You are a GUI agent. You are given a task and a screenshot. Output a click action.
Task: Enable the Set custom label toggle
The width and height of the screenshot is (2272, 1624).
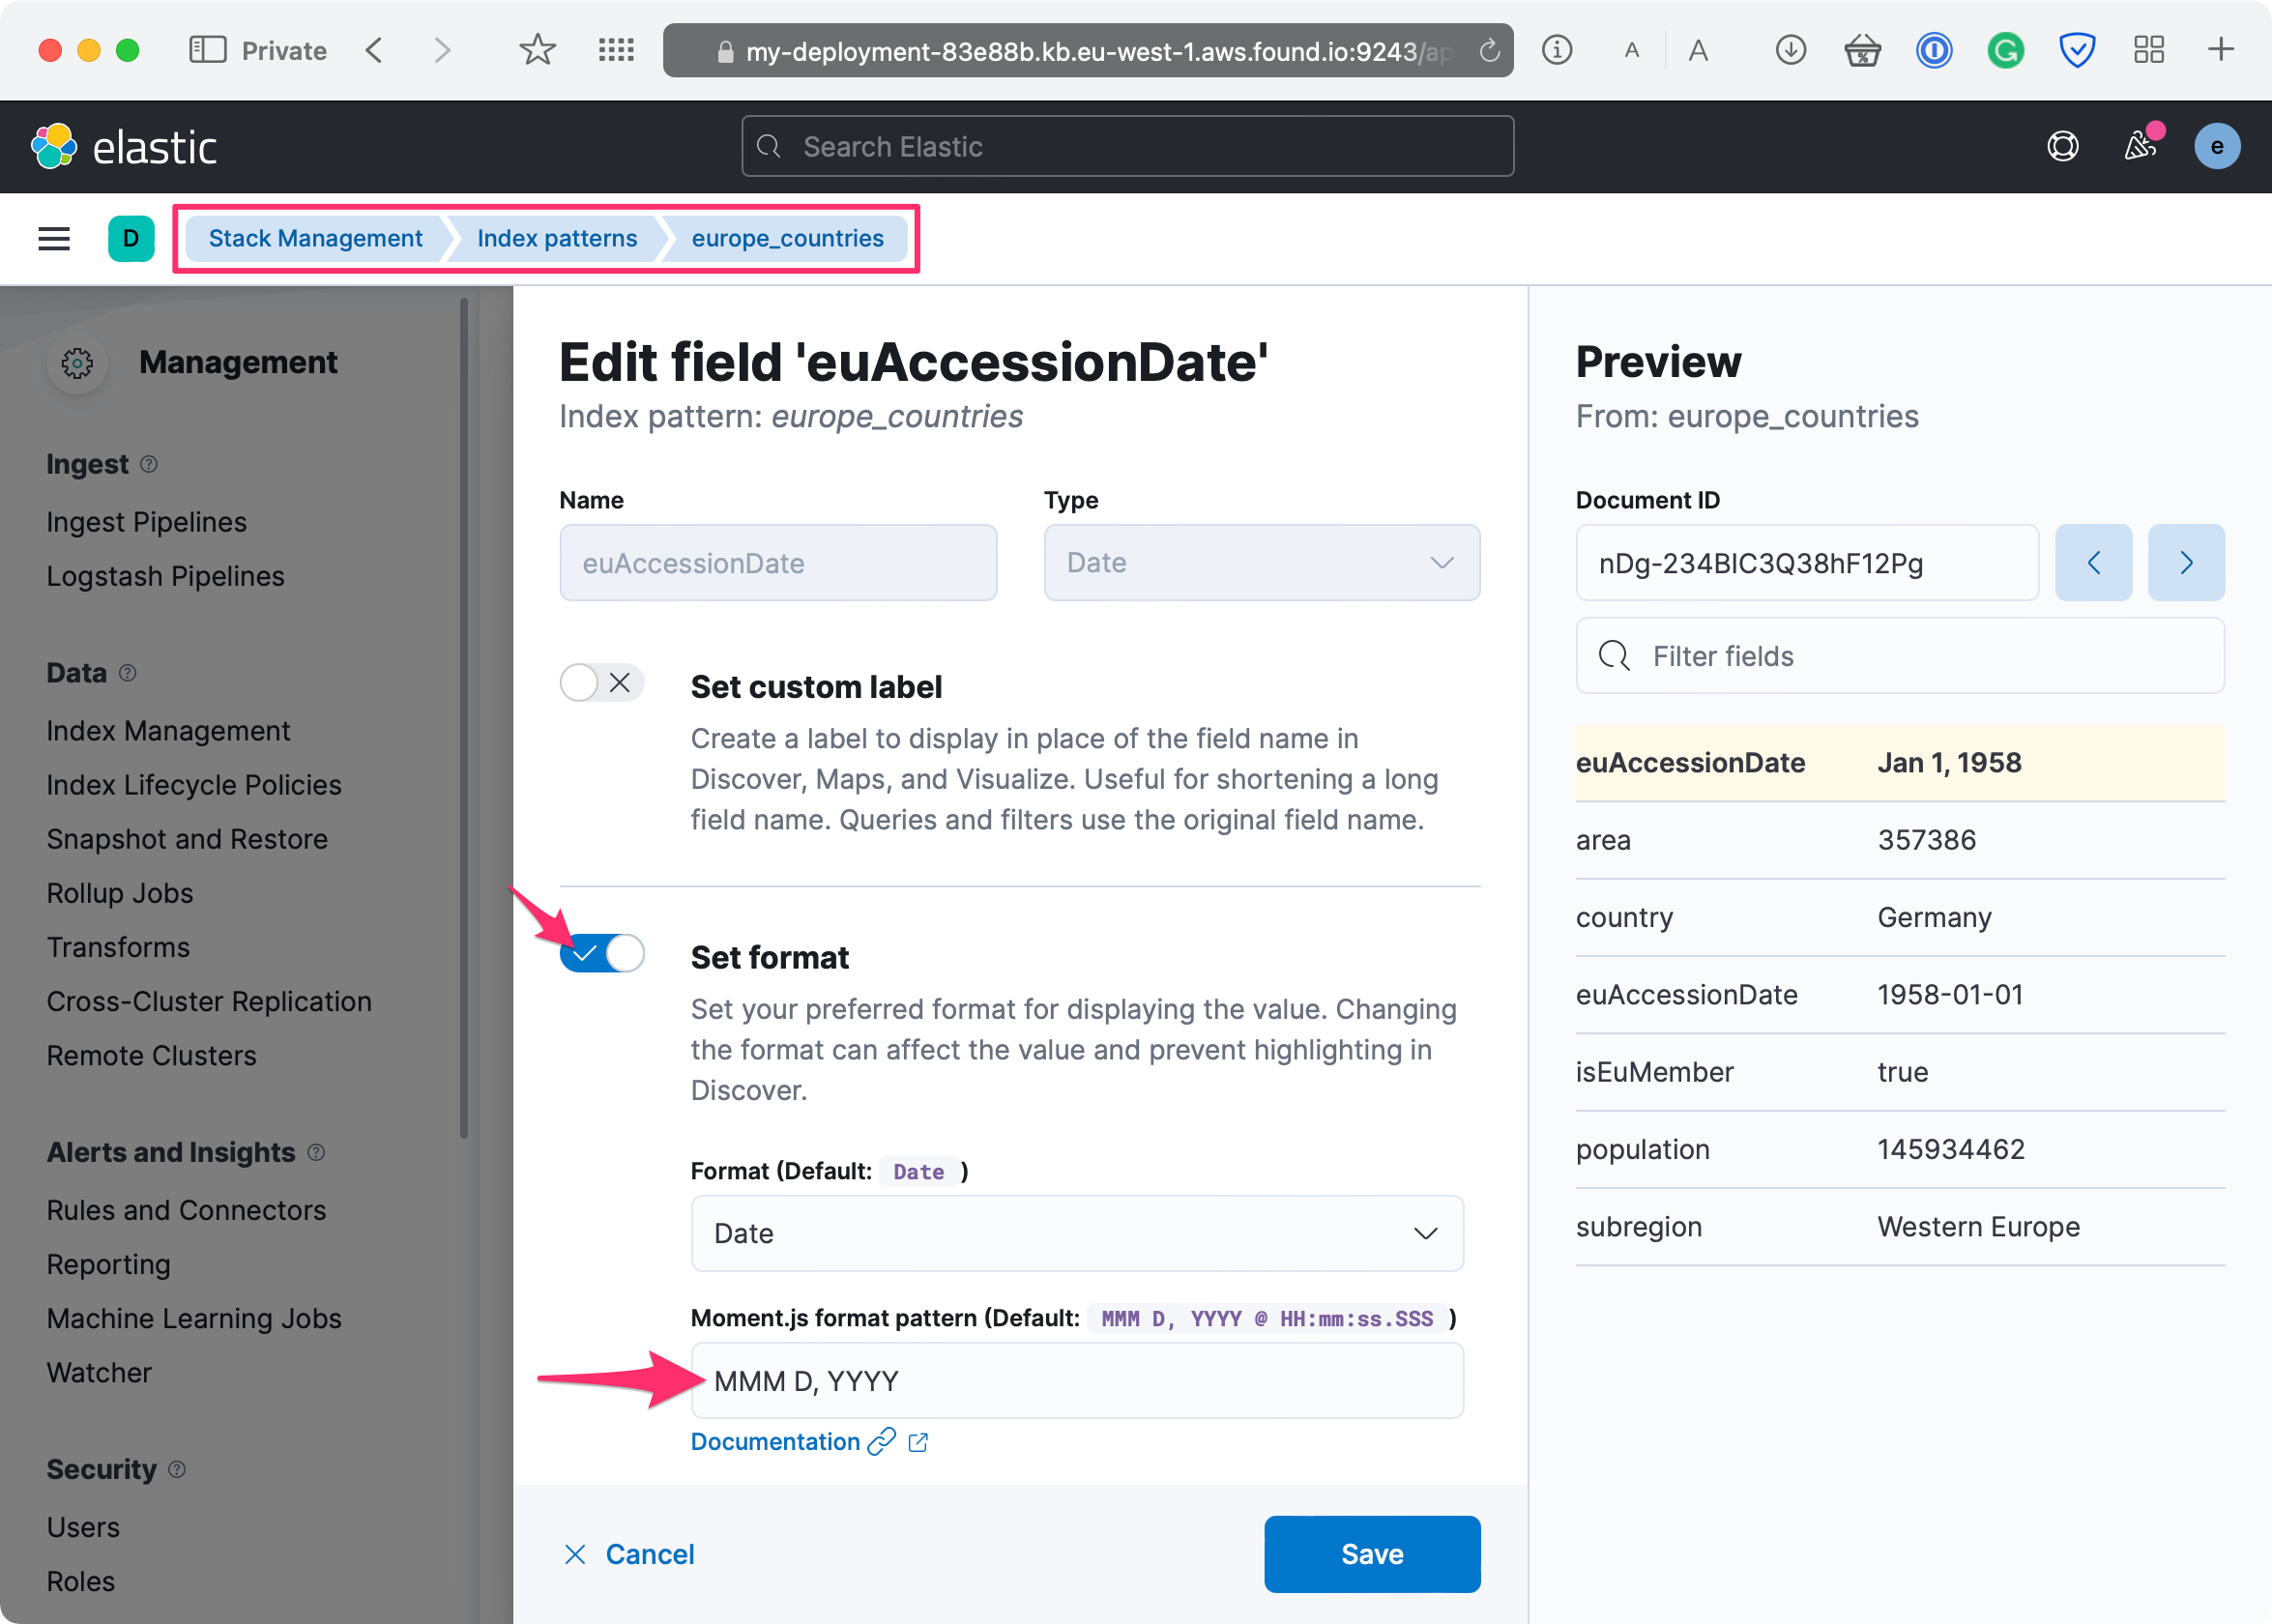[601, 683]
